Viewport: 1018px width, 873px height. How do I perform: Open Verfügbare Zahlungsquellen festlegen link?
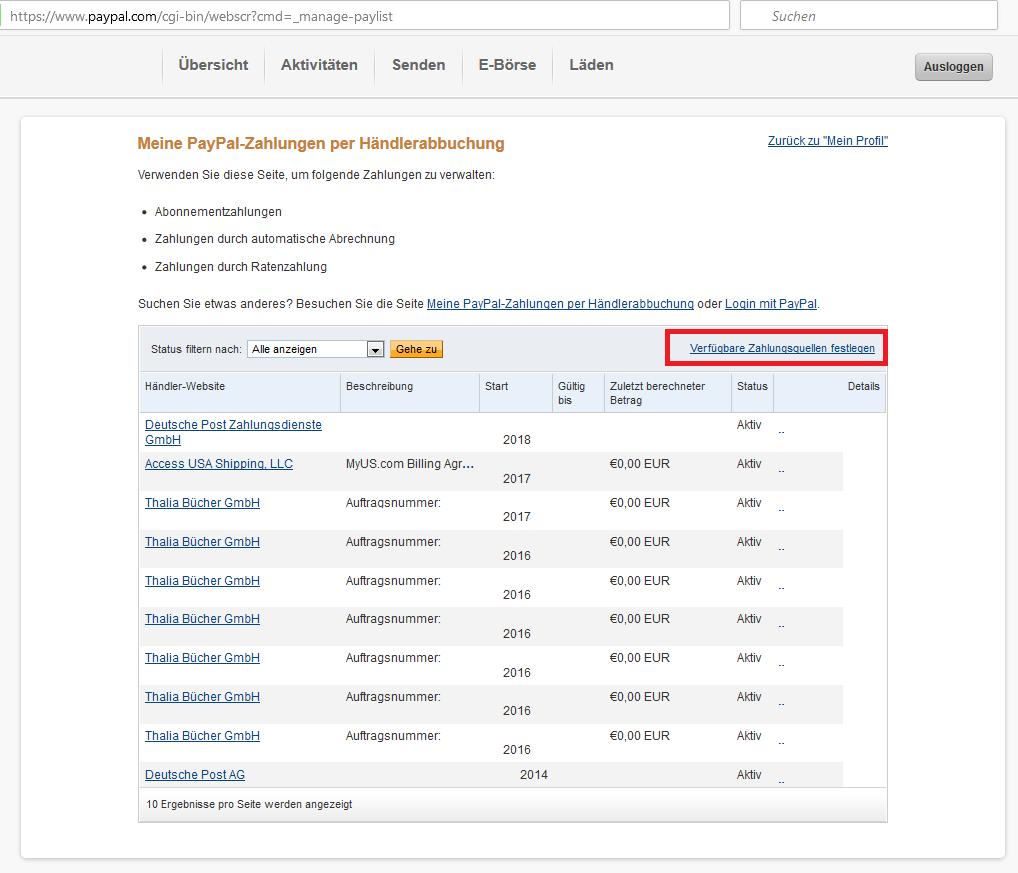(782, 349)
